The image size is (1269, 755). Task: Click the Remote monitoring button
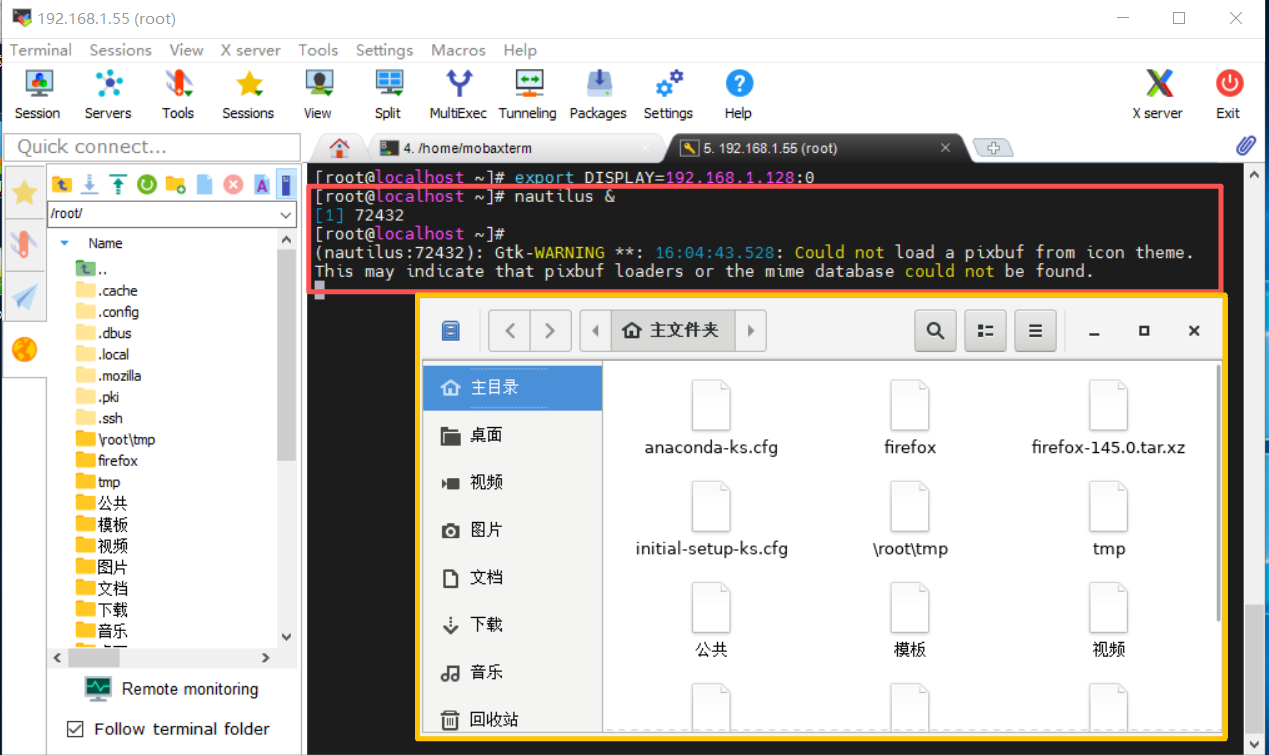171,688
